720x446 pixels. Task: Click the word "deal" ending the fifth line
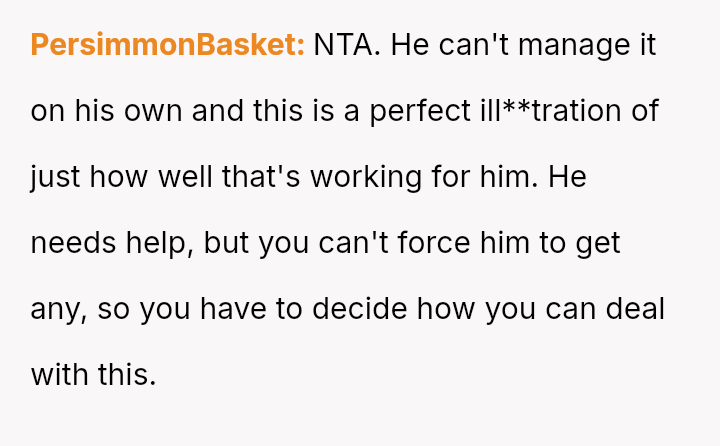click(640, 309)
